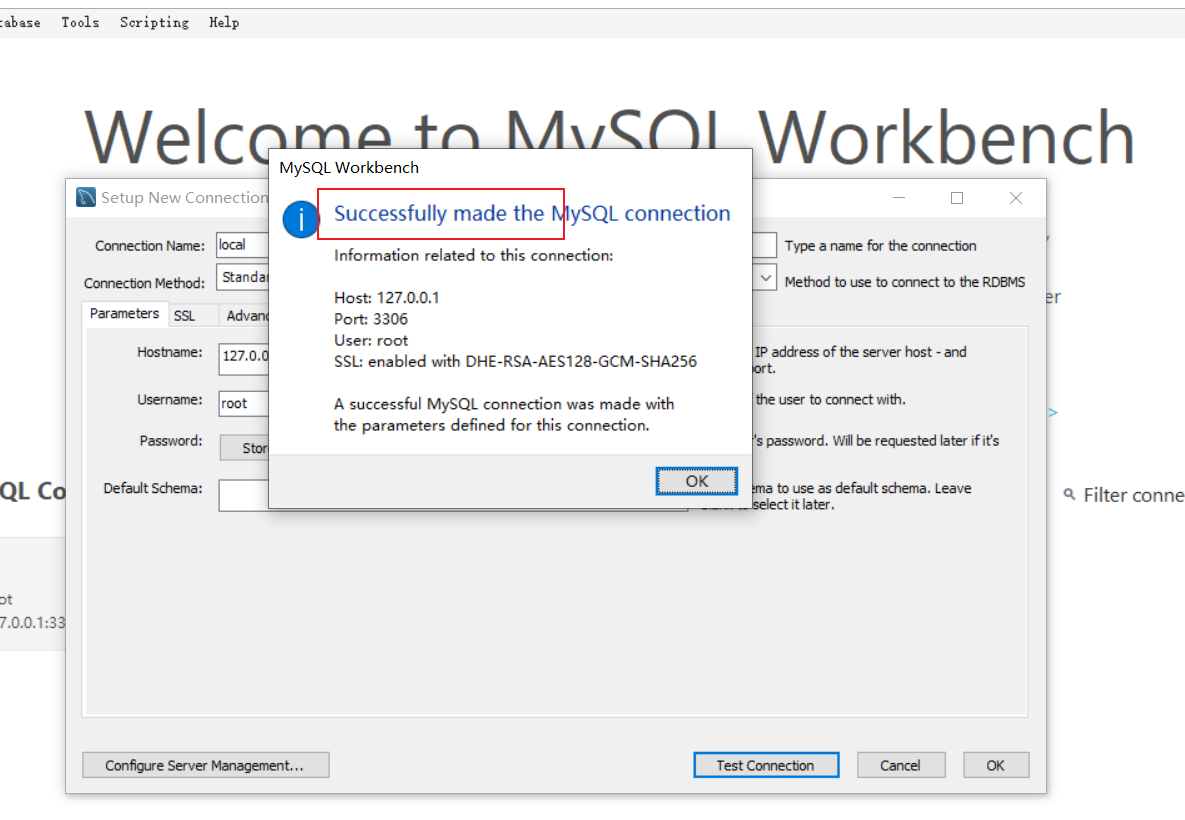Viewport: 1185px width, 820px height.
Task: Click the Connection Name field containing local
Action: [x=243, y=245]
